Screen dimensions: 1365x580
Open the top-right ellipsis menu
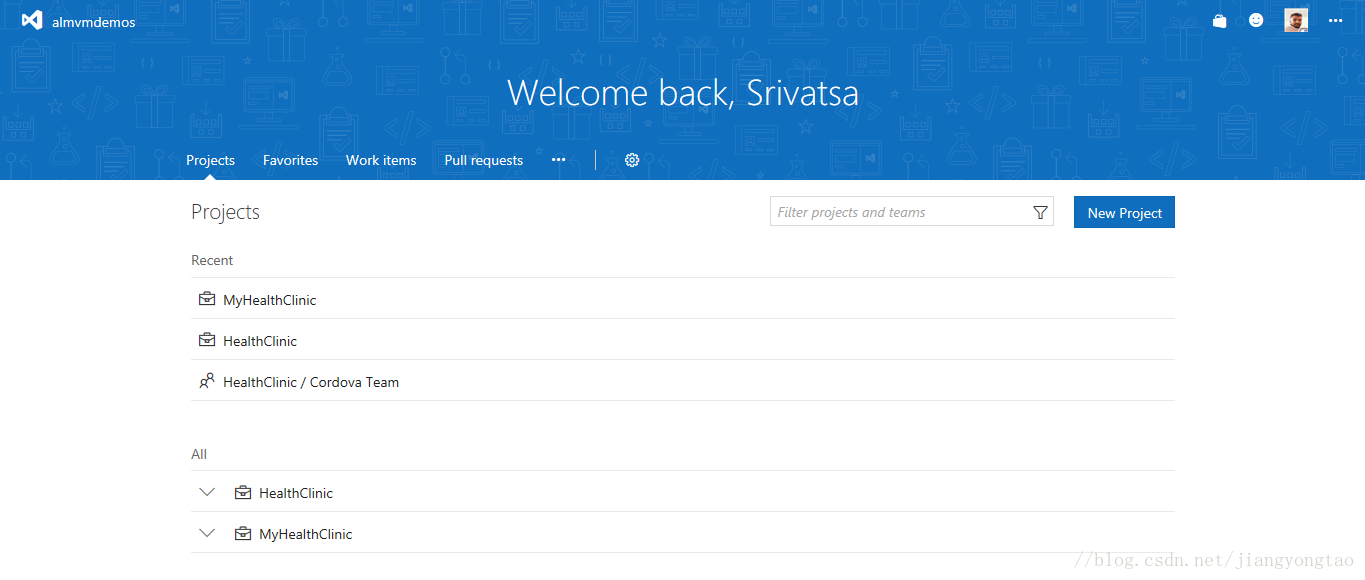[1336, 20]
